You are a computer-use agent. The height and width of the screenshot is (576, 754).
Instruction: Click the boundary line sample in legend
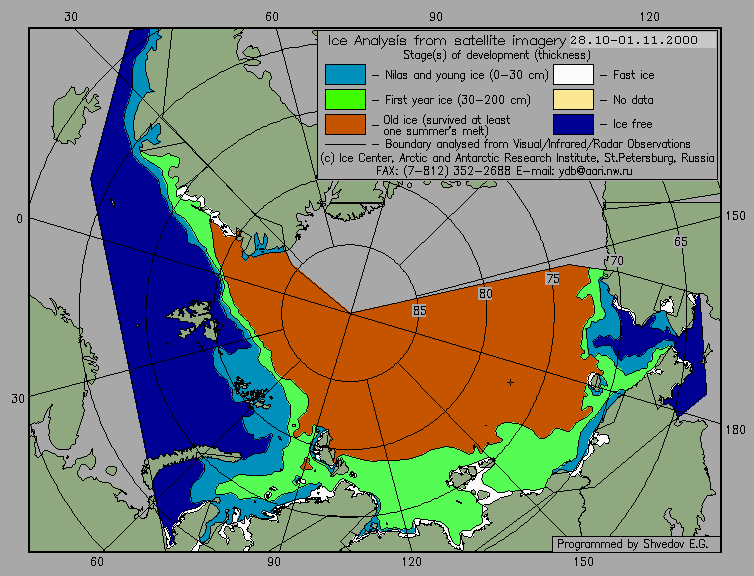pos(345,144)
